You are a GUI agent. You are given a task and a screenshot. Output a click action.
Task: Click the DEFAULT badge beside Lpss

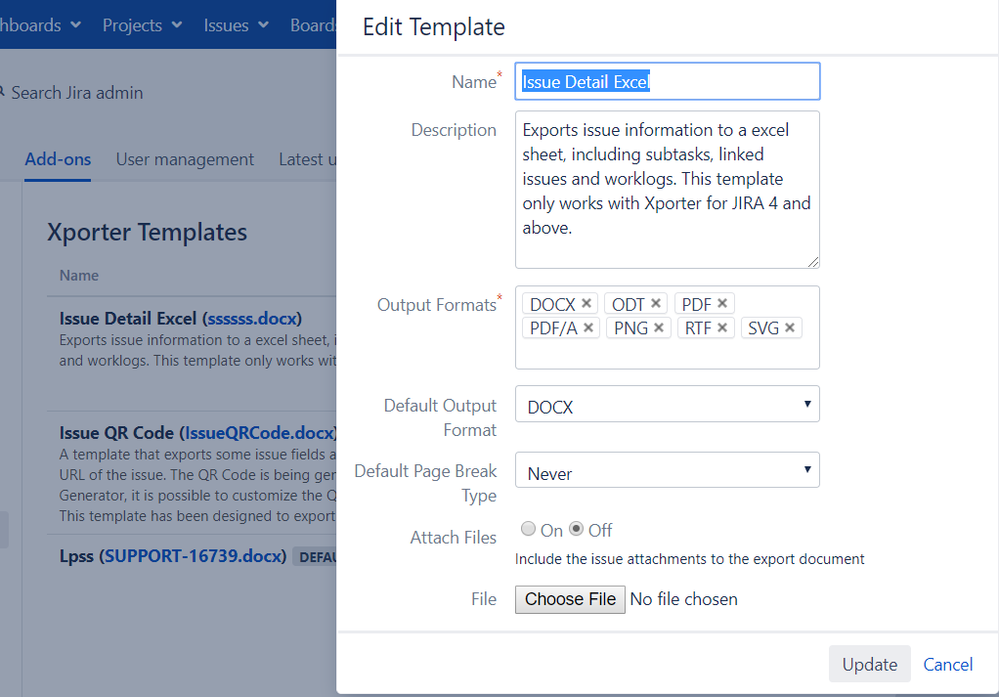click(315, 557)
